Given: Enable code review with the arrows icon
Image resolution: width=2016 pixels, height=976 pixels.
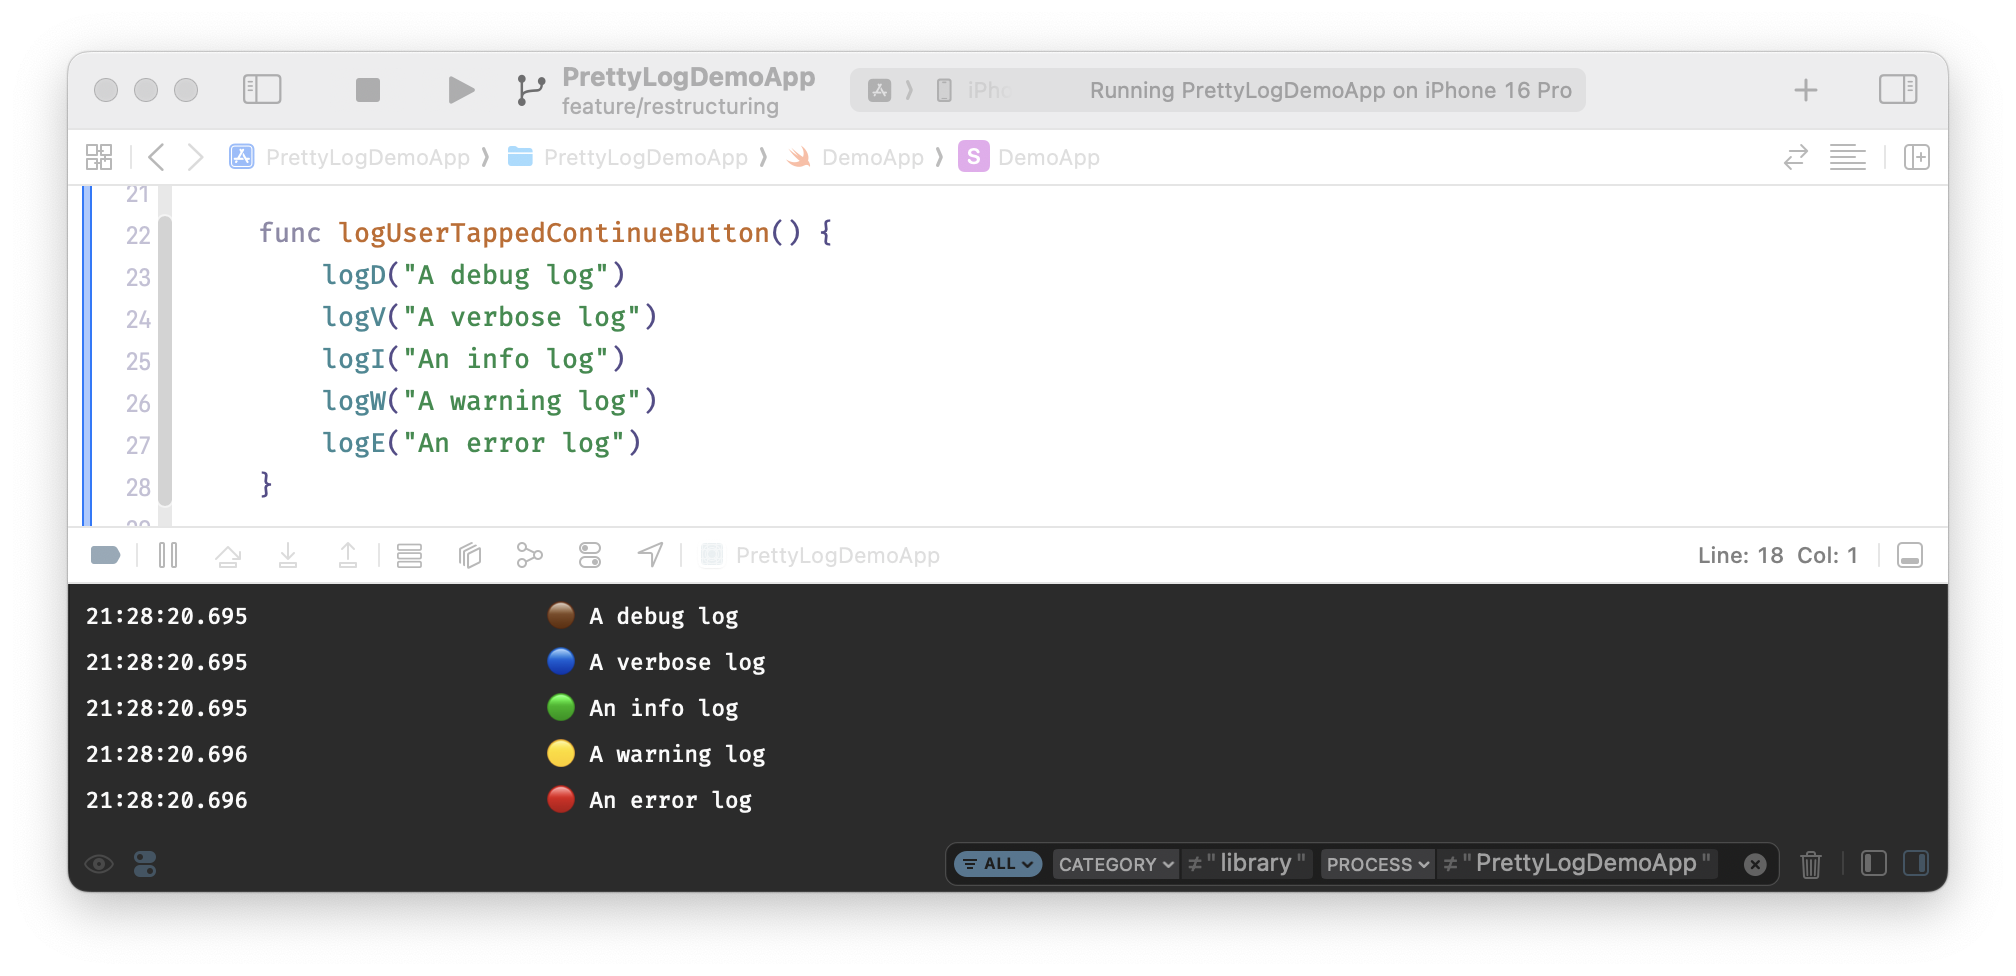Looking at the screenshot, I should coord(1796,157).
